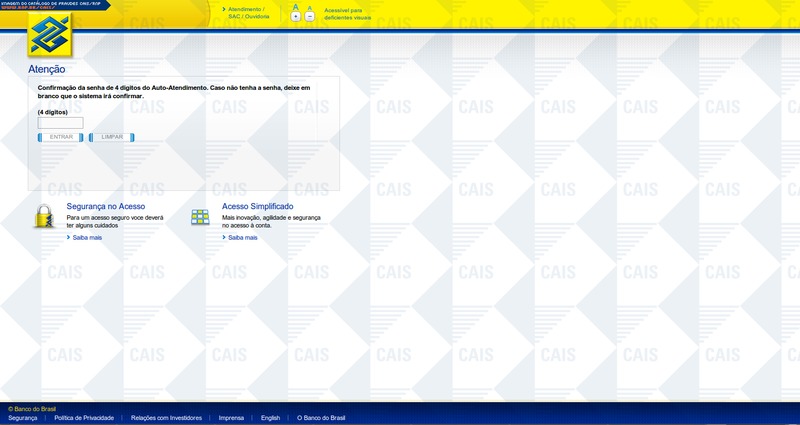
Task: Decrease font size with minus button
Action: [x=309, y=17]
